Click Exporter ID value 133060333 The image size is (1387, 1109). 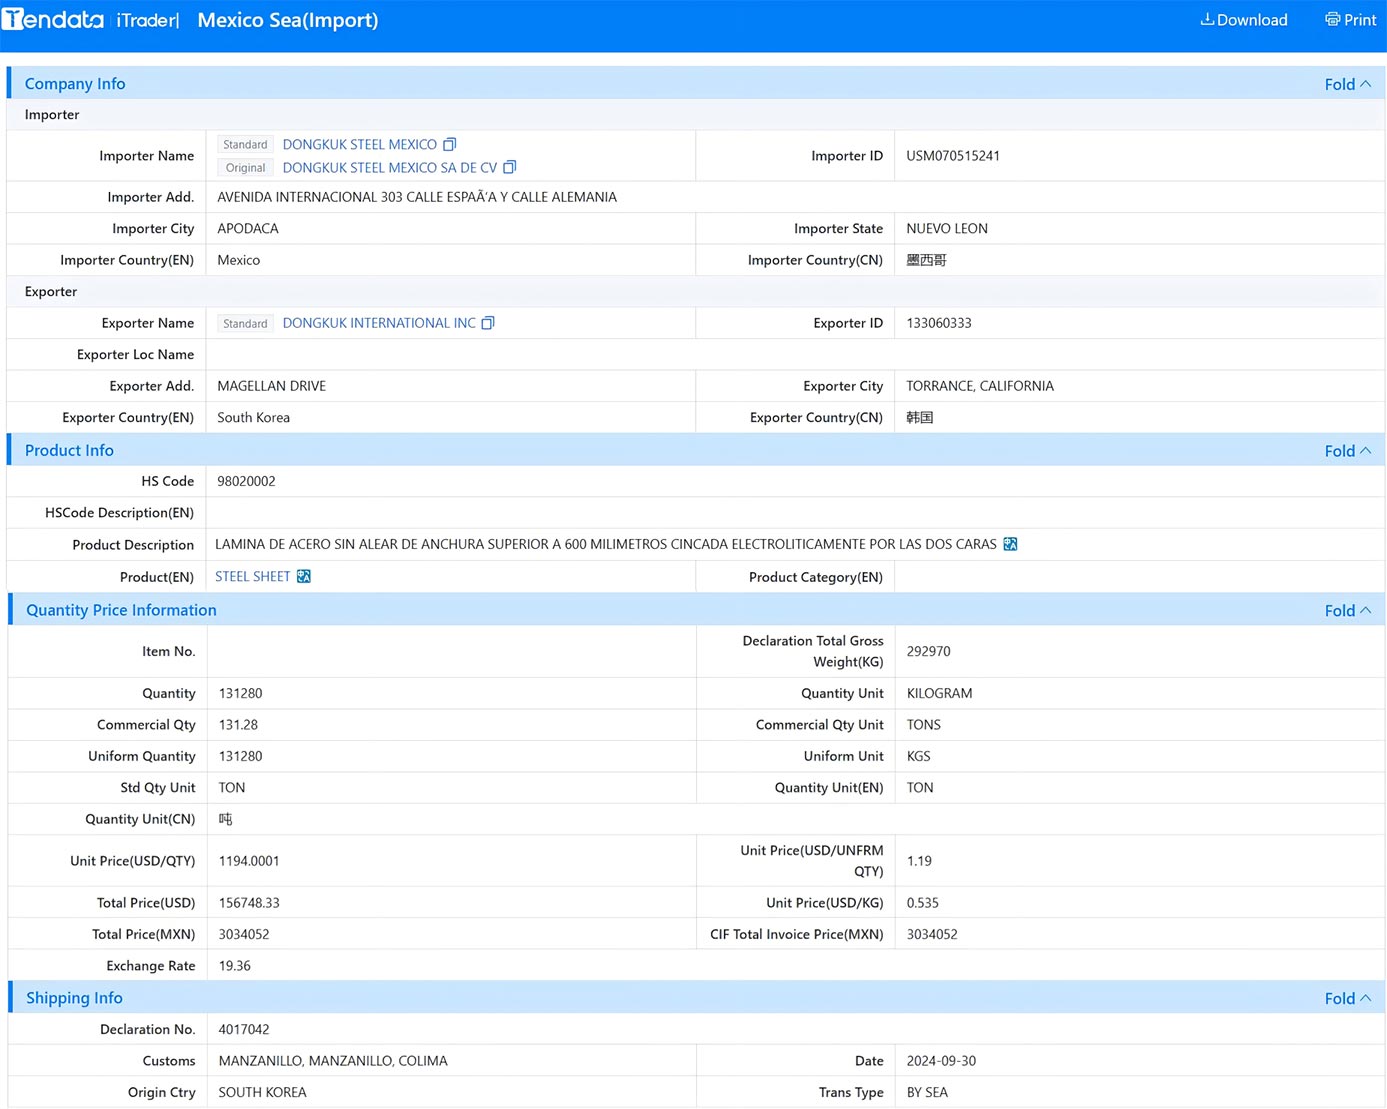pos(939,323)
